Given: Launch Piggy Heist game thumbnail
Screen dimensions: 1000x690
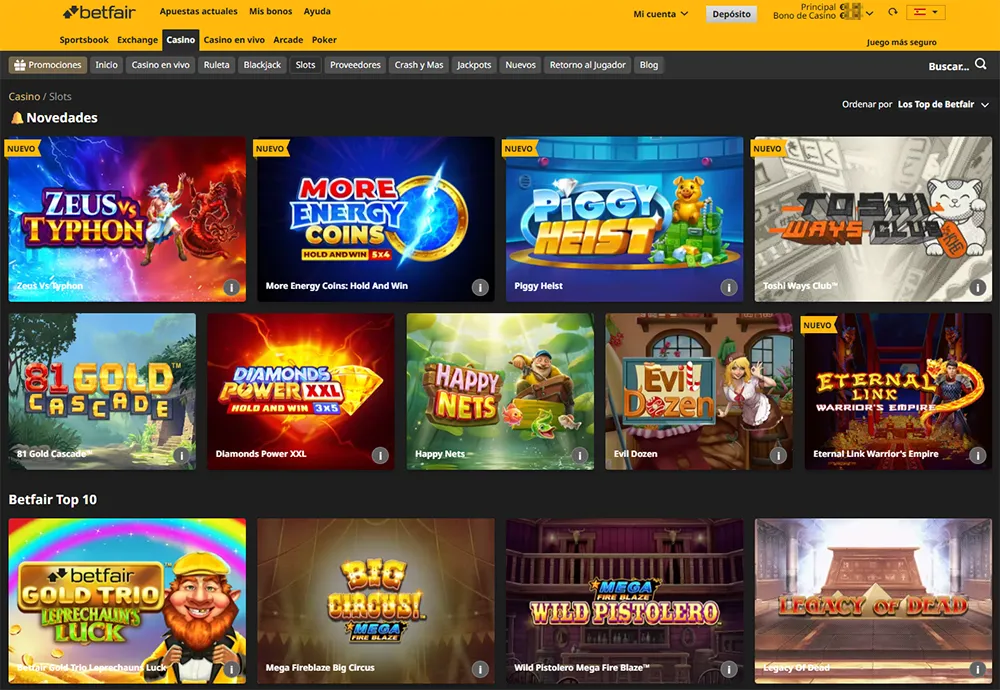Looking at the screenshot, I should [x=624, y=219].
